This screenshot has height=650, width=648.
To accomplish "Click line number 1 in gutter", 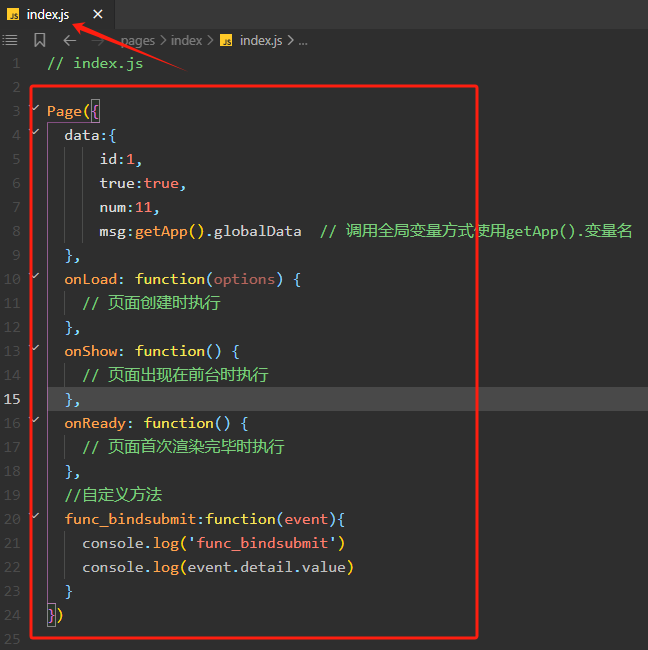I will [16, 63].
